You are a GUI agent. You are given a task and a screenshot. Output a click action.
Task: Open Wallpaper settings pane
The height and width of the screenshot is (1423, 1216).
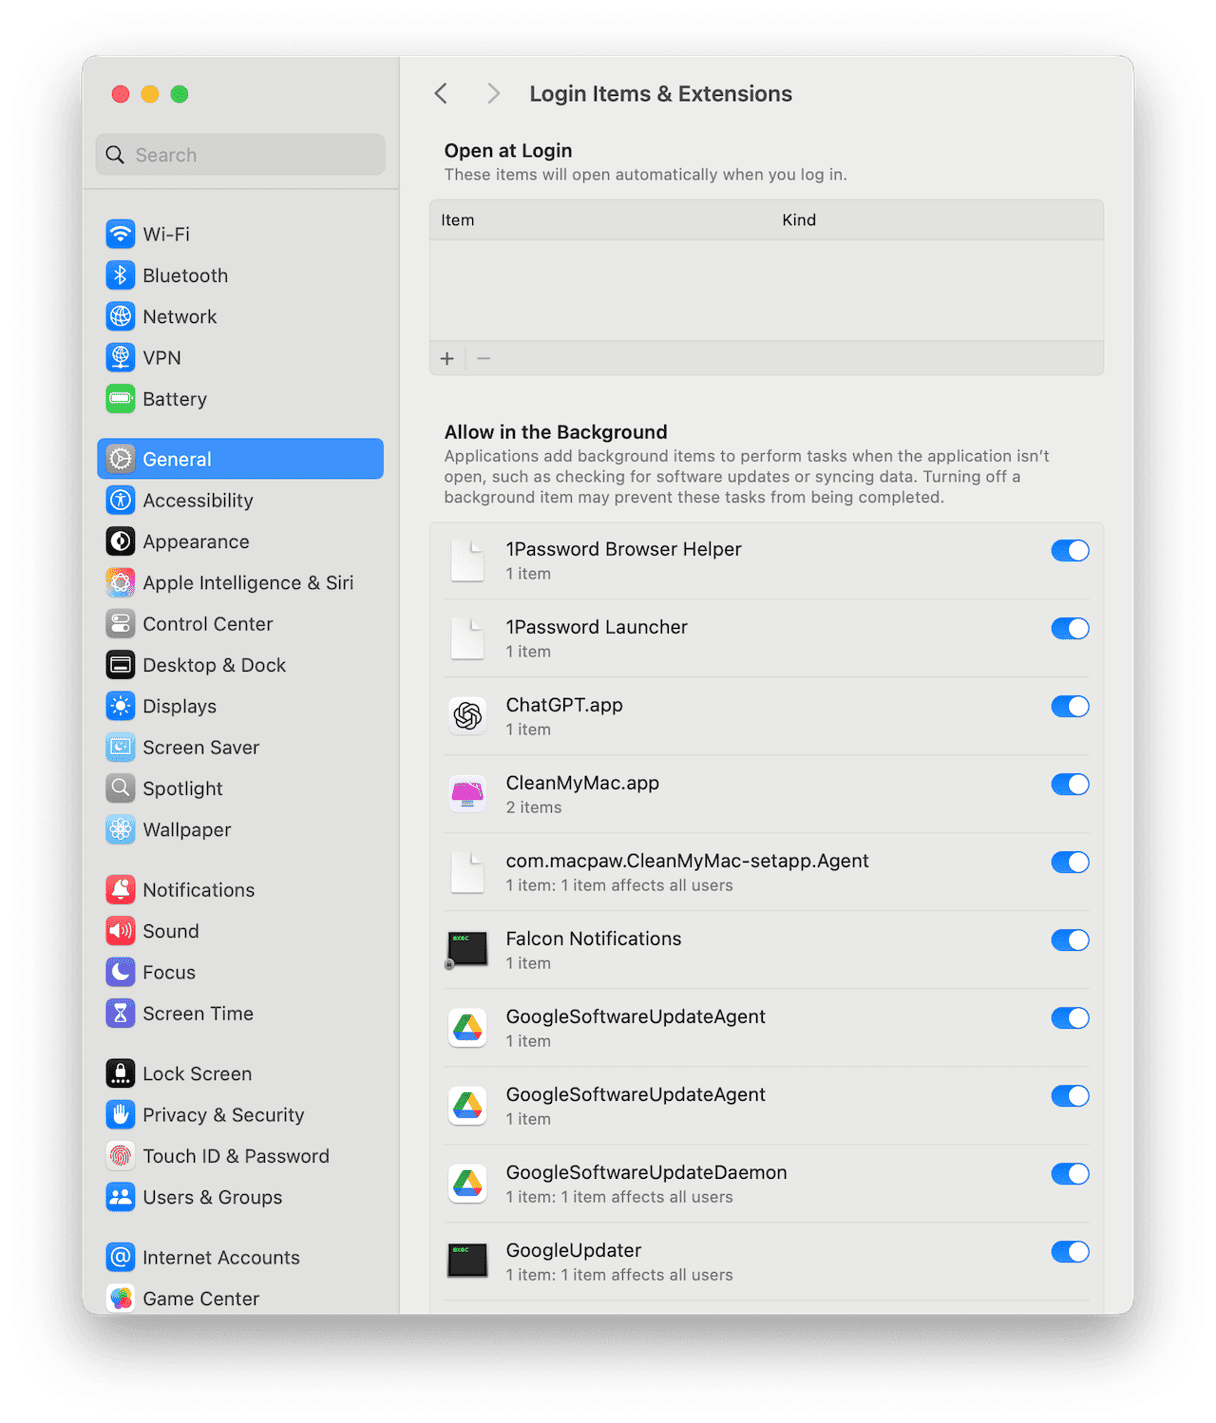240,830
